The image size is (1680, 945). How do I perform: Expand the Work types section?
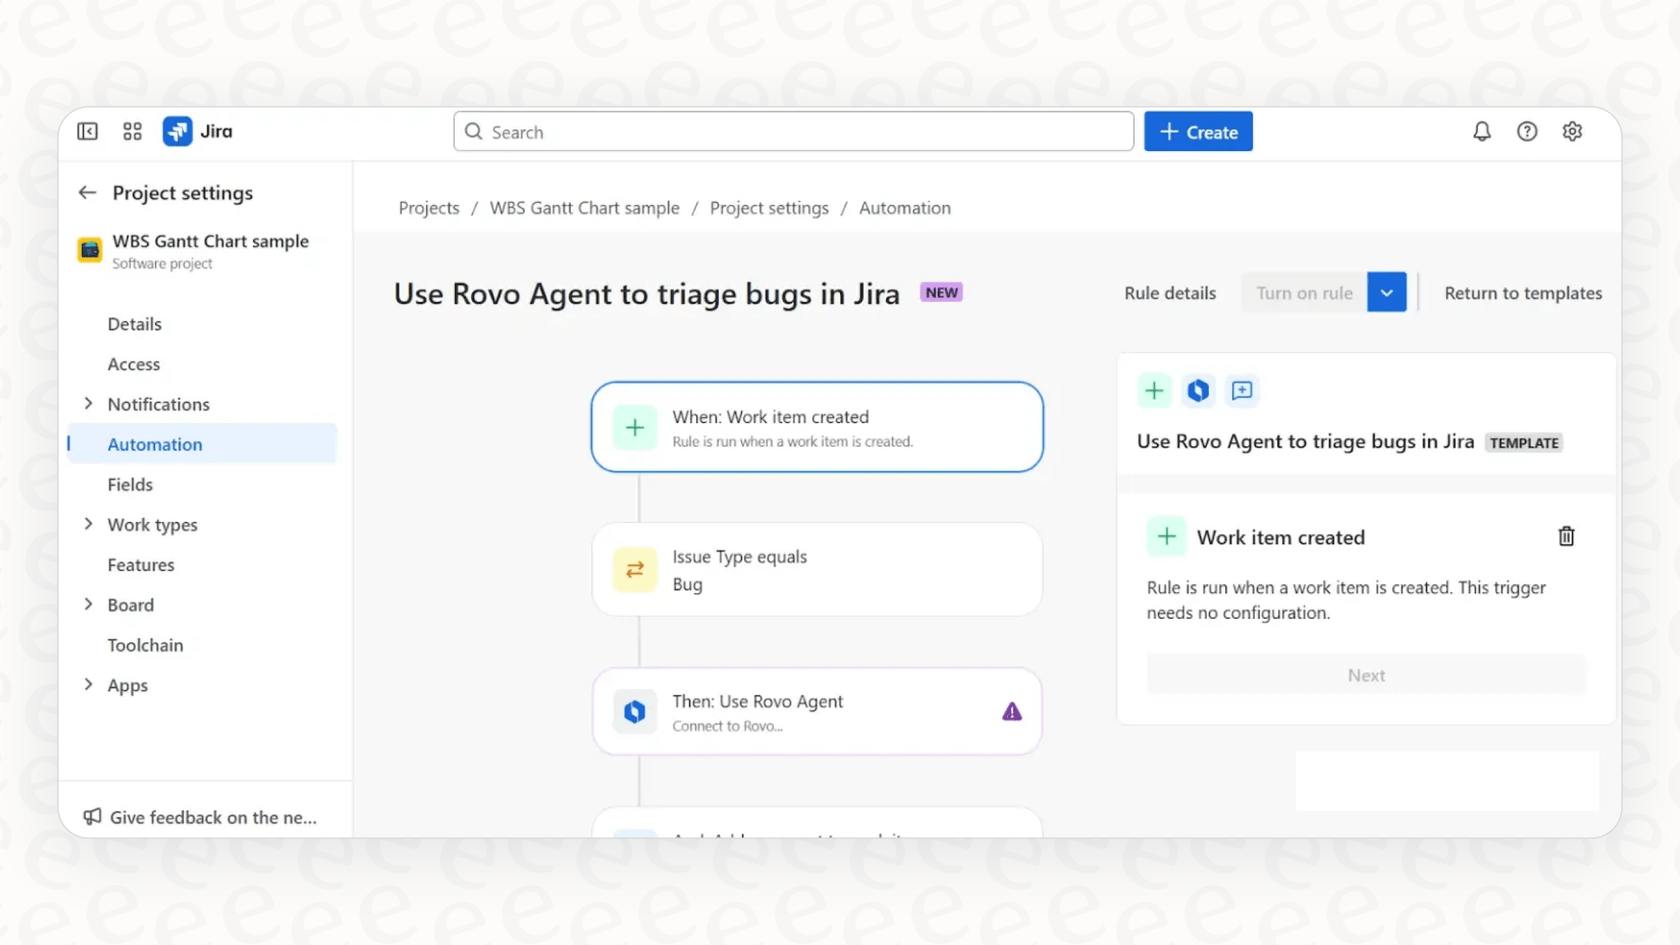coord(88,524)
